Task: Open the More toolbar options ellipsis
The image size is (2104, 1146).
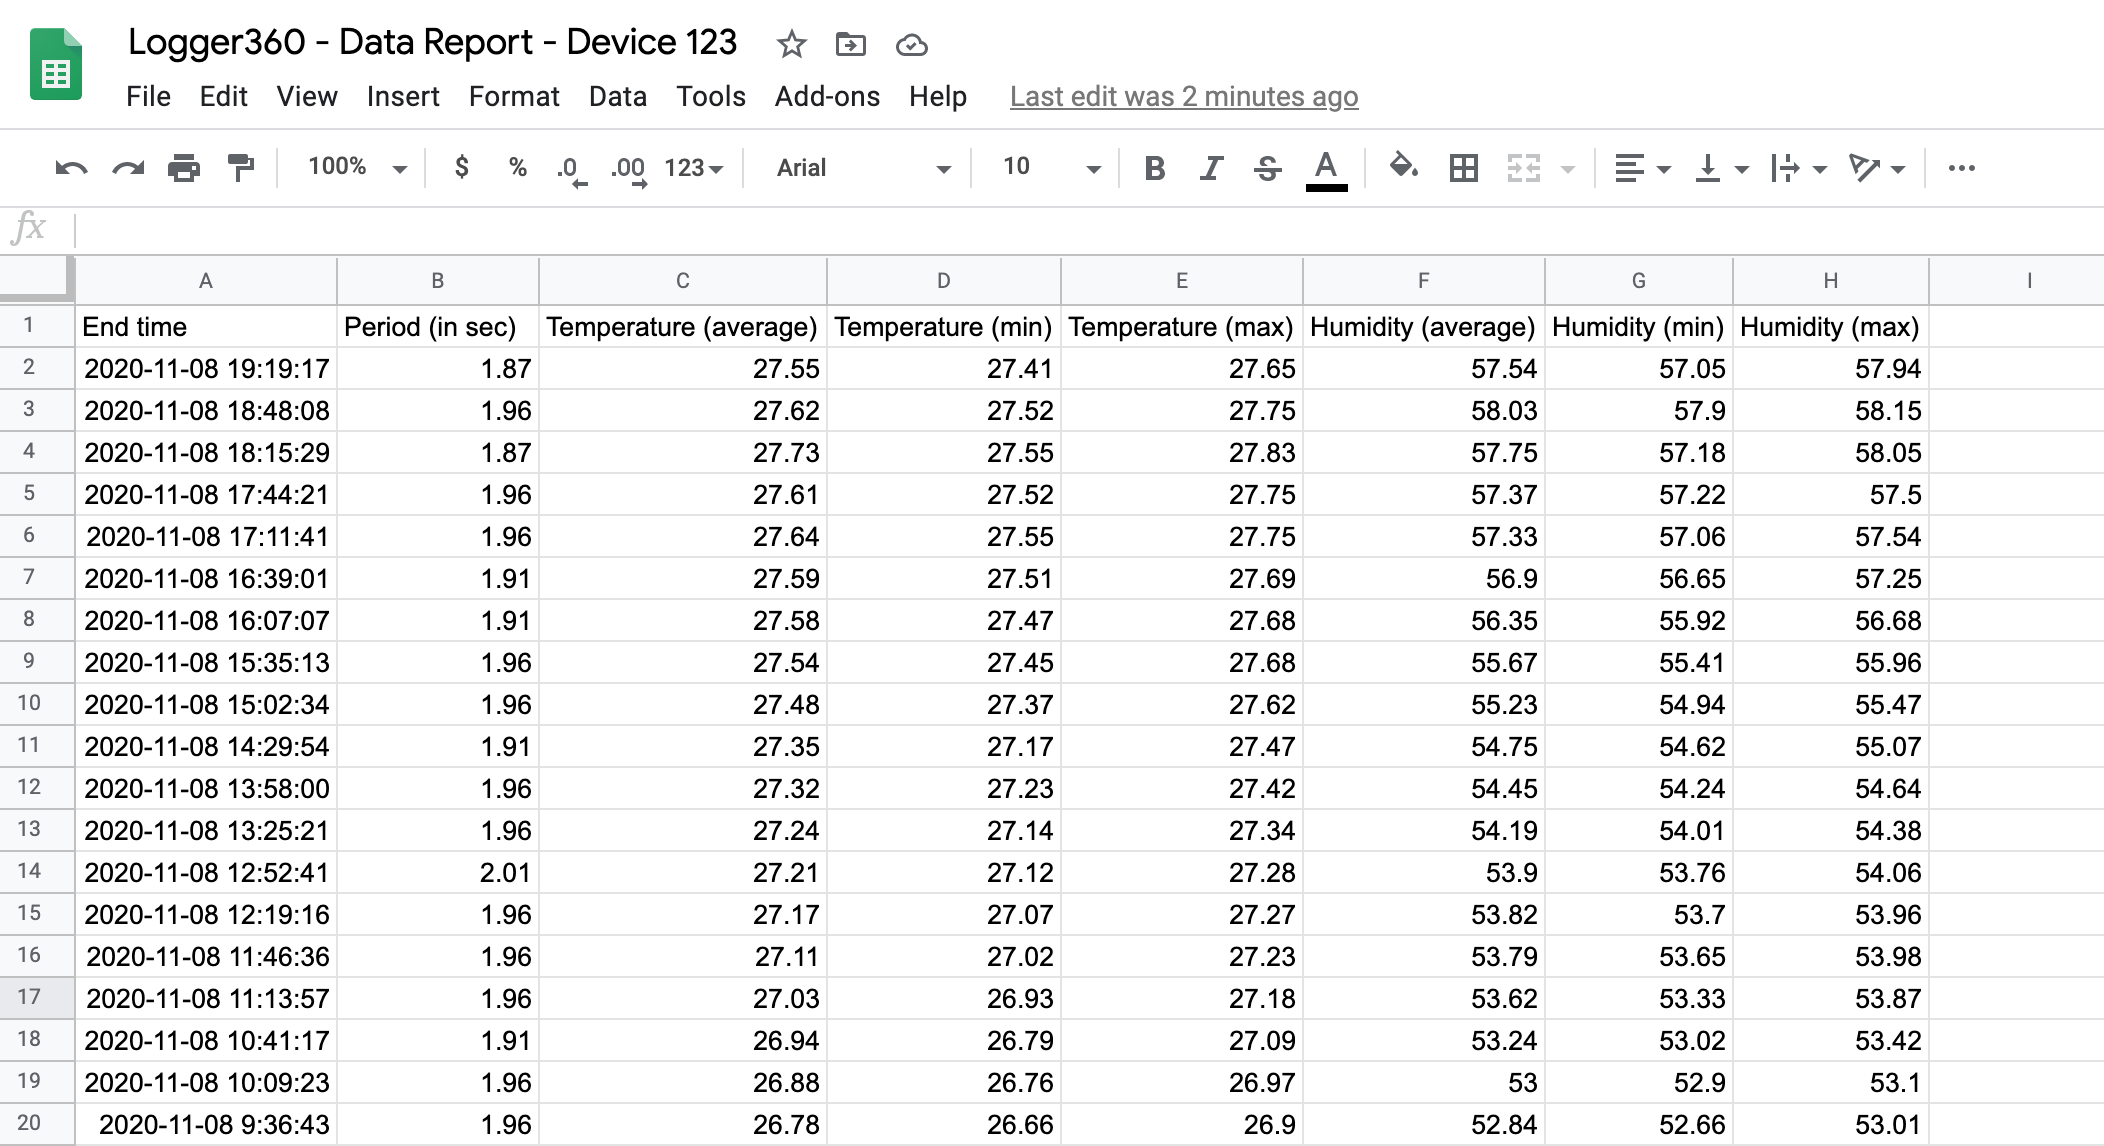Action: [x=1961, y=168]
